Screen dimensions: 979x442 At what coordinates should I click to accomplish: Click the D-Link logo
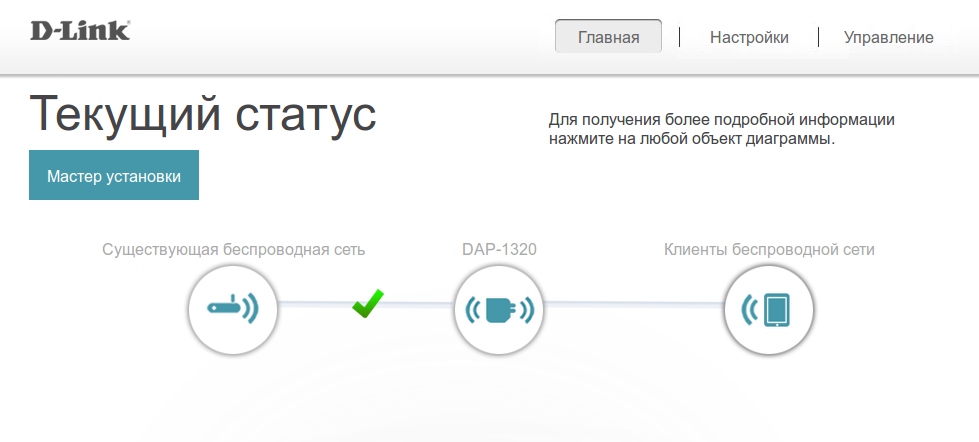[x=80, y=30]
